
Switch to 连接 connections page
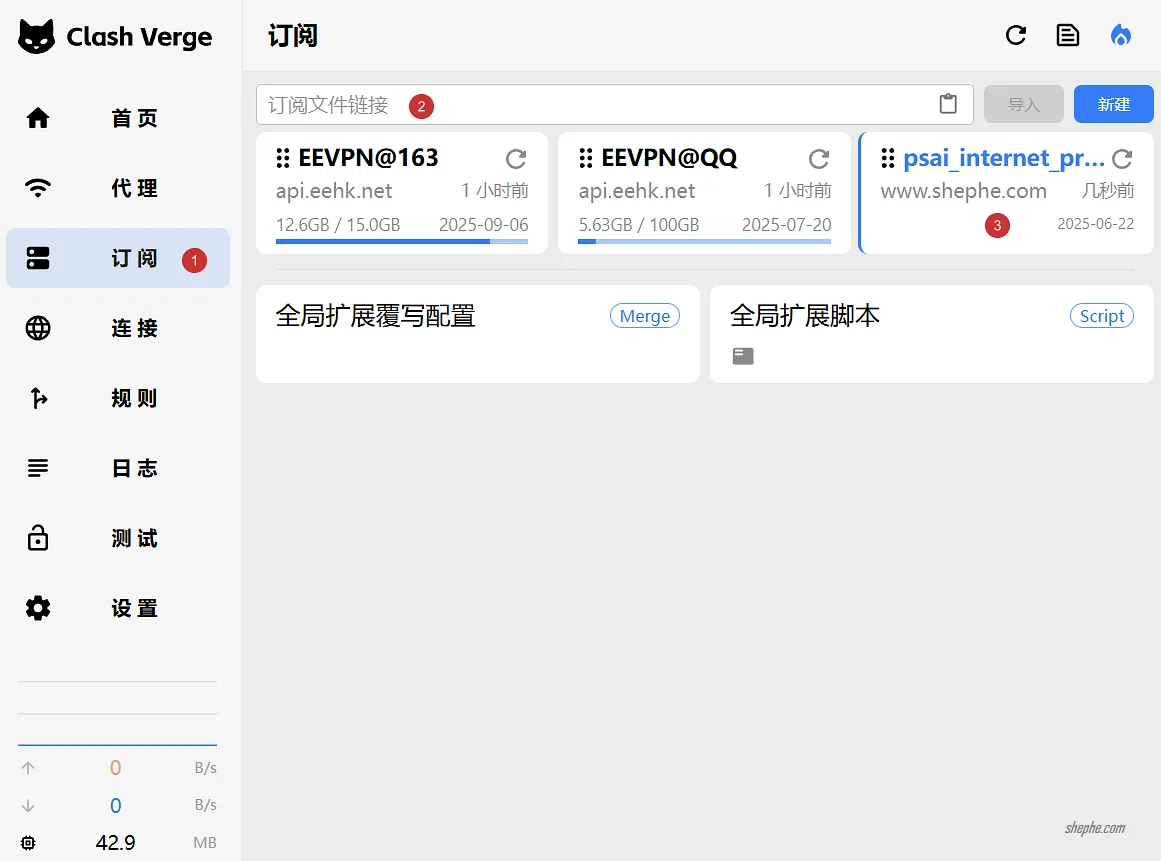[x=118, y=328]
